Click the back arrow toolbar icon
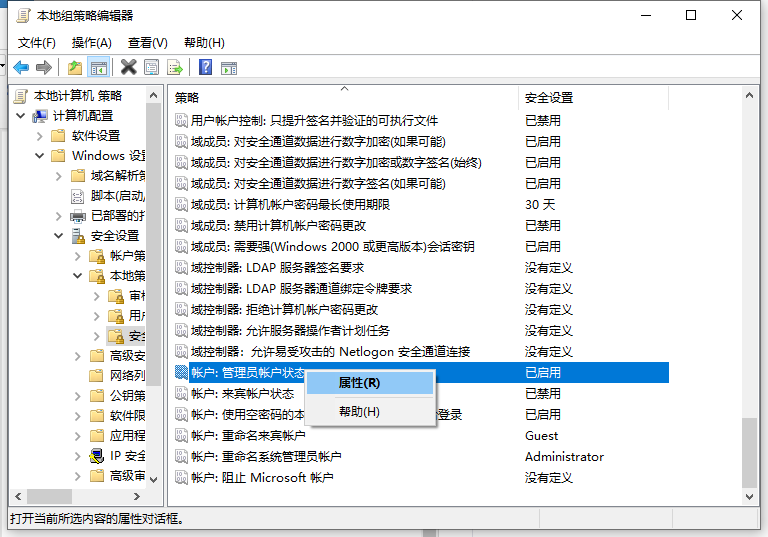 21,67
